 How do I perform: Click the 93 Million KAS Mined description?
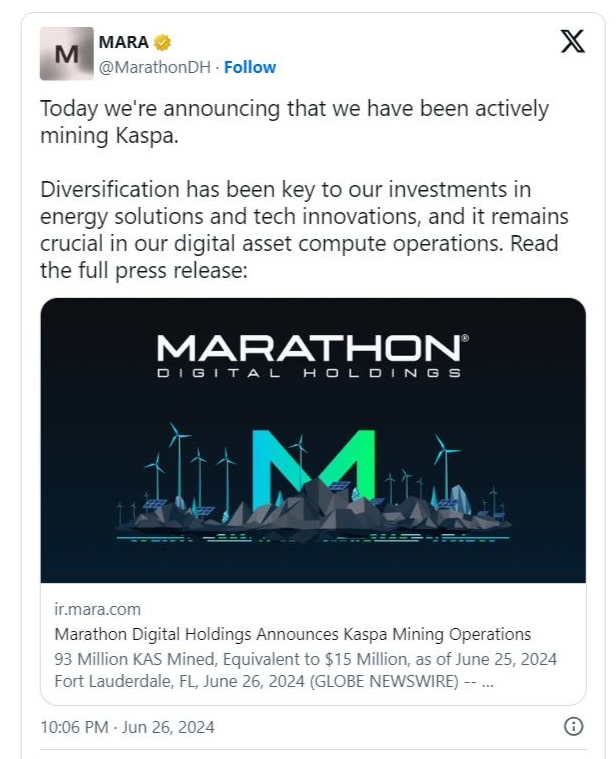pyautogui.click(x=305, y=659)
